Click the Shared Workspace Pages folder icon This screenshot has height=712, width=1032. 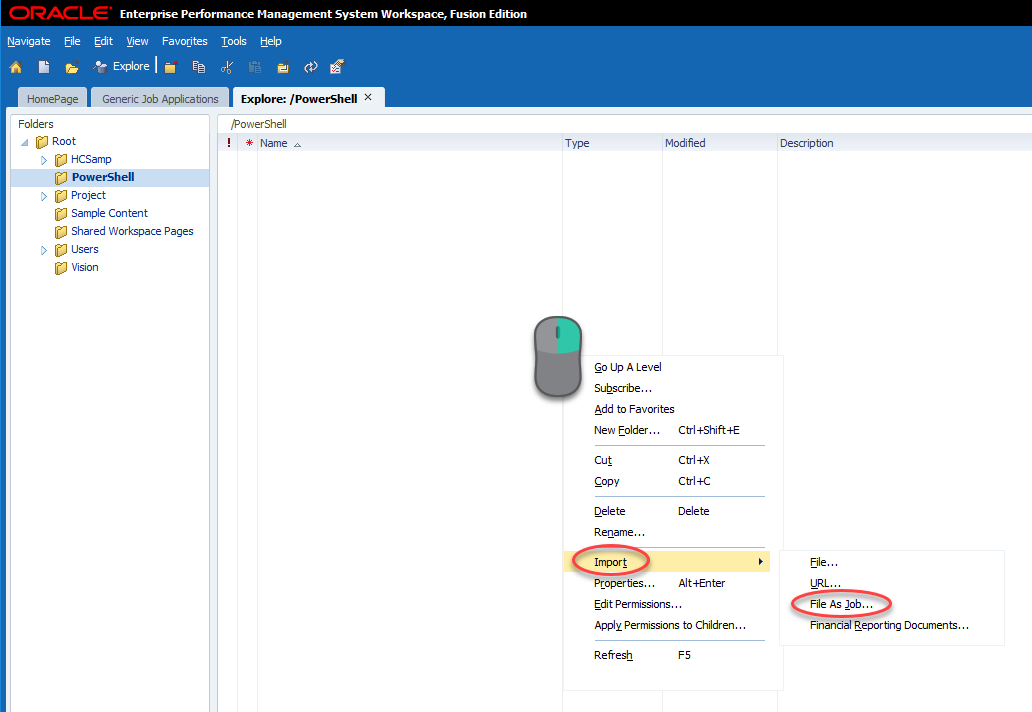pos(61,232)
